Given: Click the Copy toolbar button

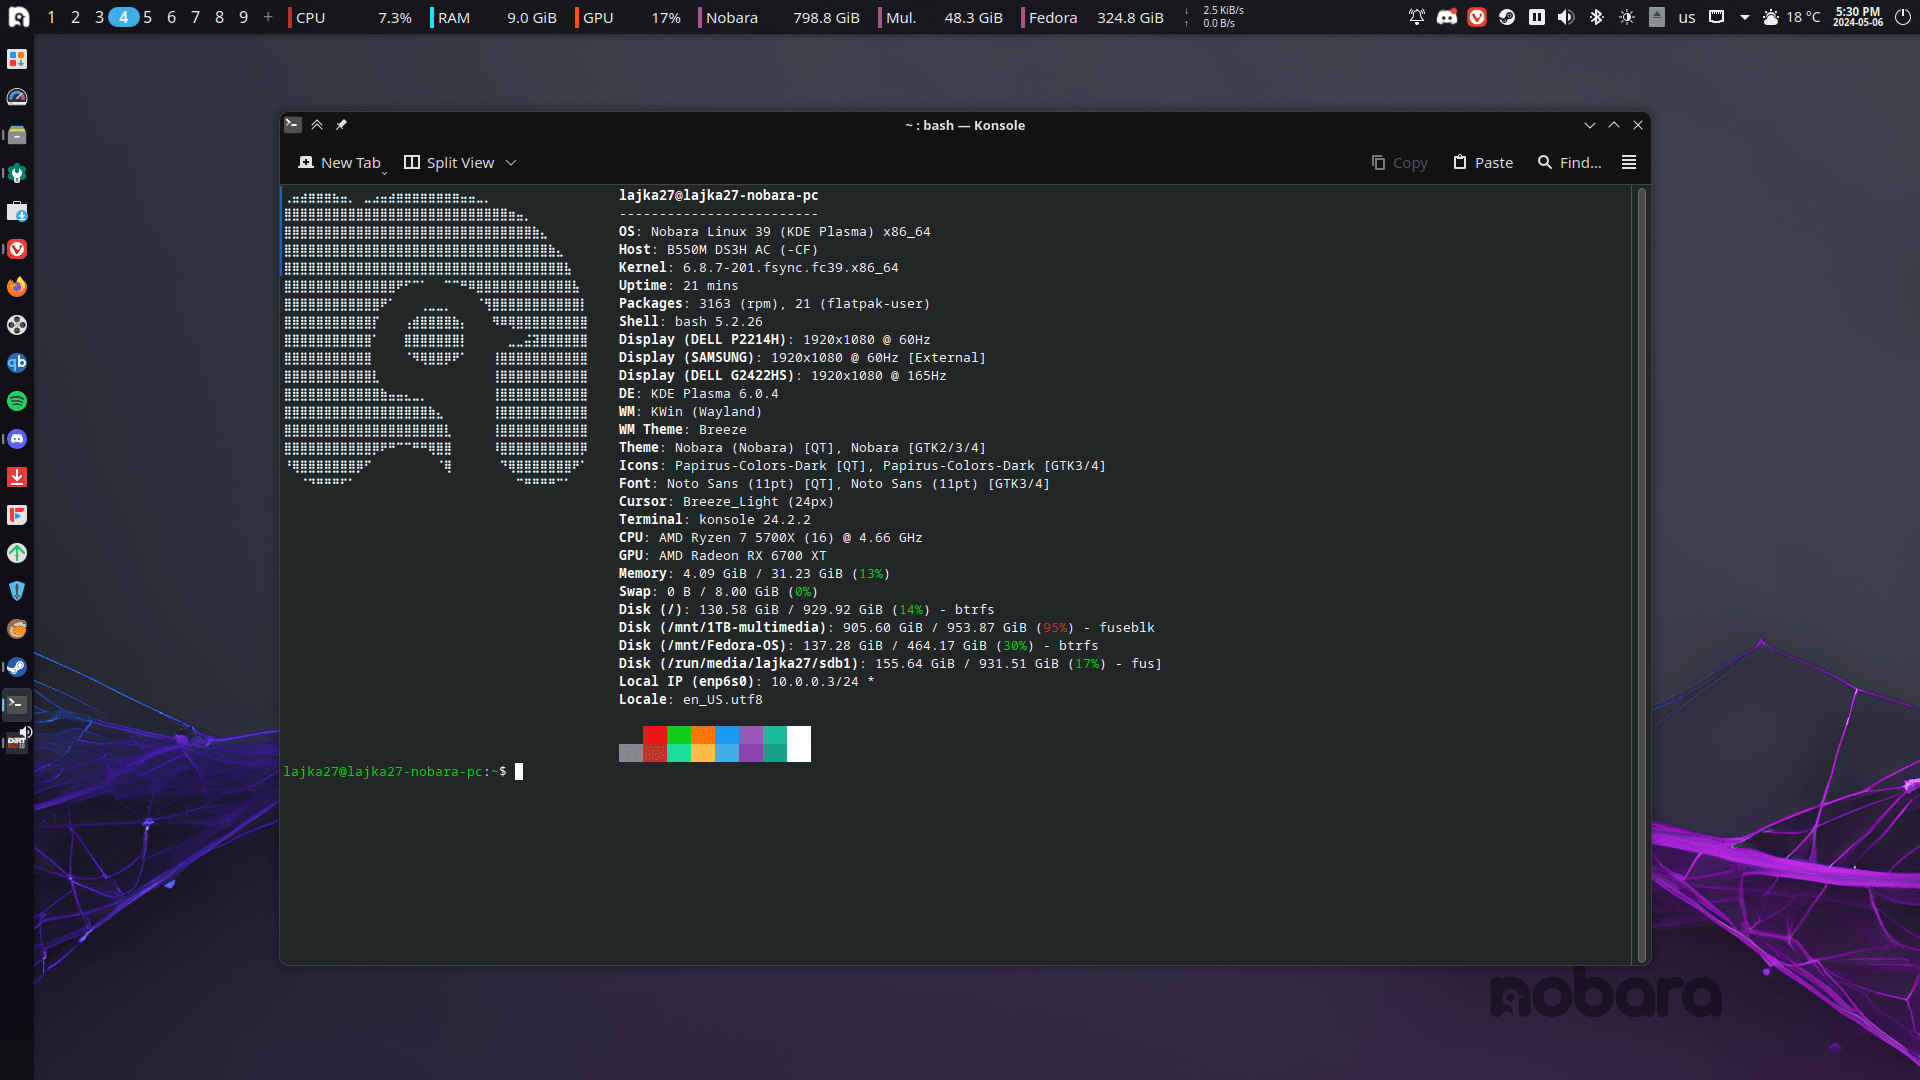Looking at the screenshot, I should (x=1399, y=162).
